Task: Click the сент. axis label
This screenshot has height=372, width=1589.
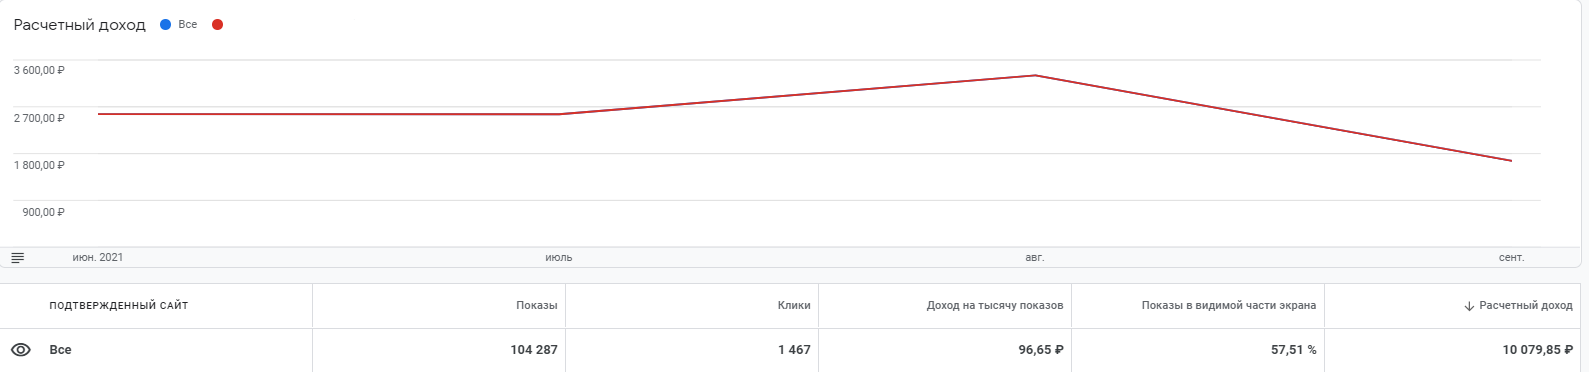Action: pyautogui.click(x=1512, y=258)
